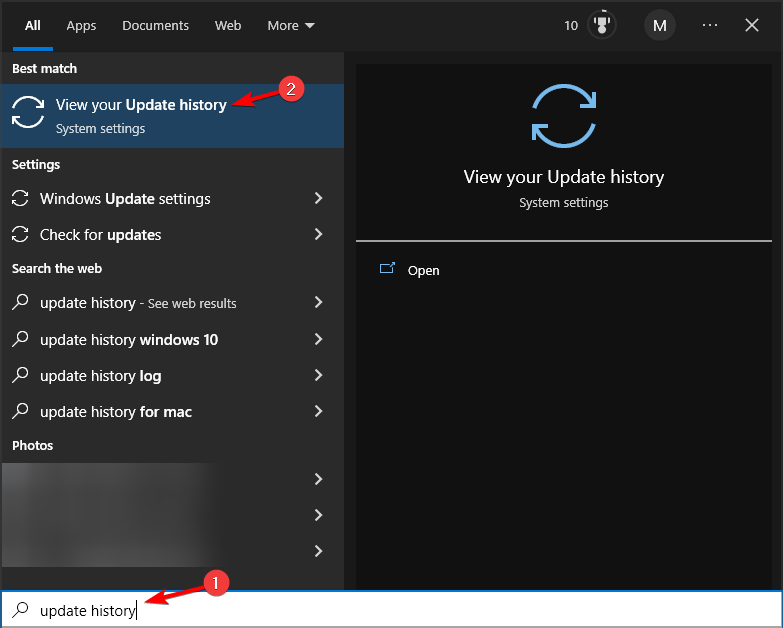The height and width of the screenshot is (628, 783).
Task: Click sync icon beside Windows Update settings
Action: coord(20,198)
